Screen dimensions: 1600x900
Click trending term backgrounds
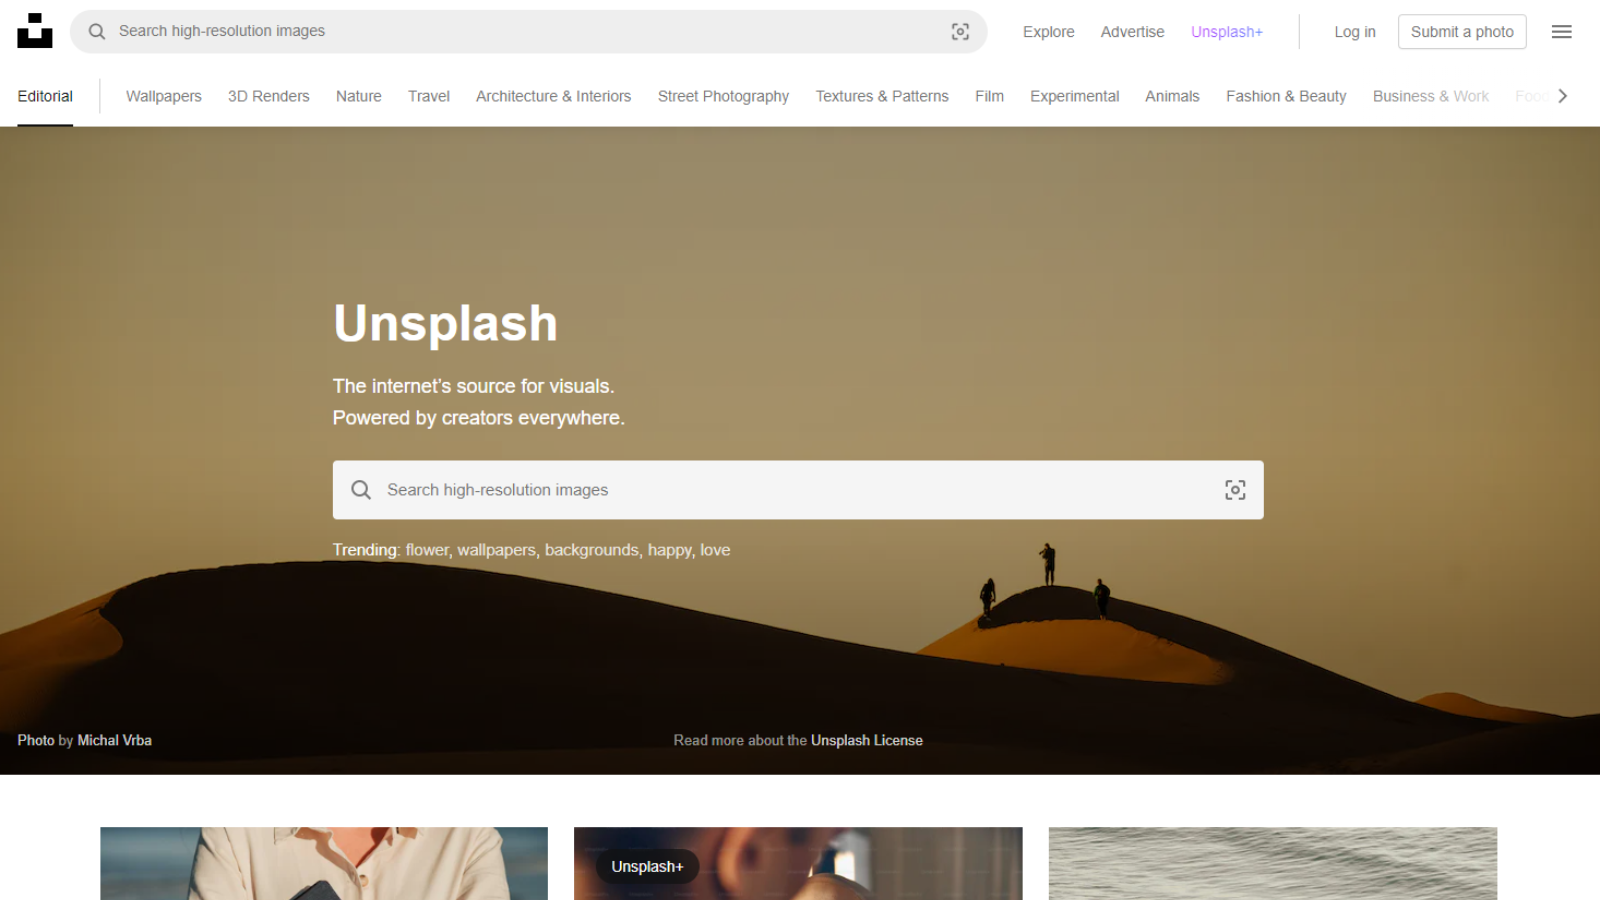pos(592,550)
